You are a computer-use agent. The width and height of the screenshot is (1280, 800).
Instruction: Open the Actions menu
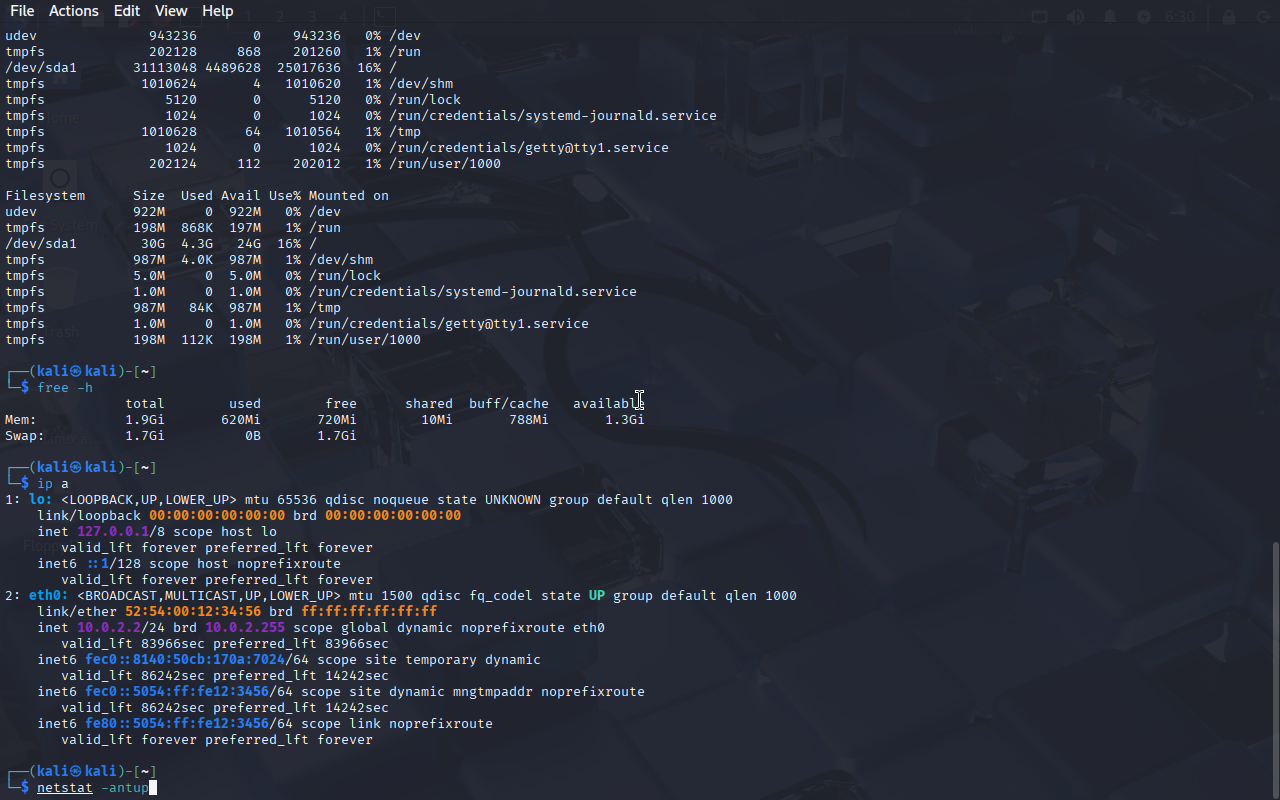[x=74, y=11]
